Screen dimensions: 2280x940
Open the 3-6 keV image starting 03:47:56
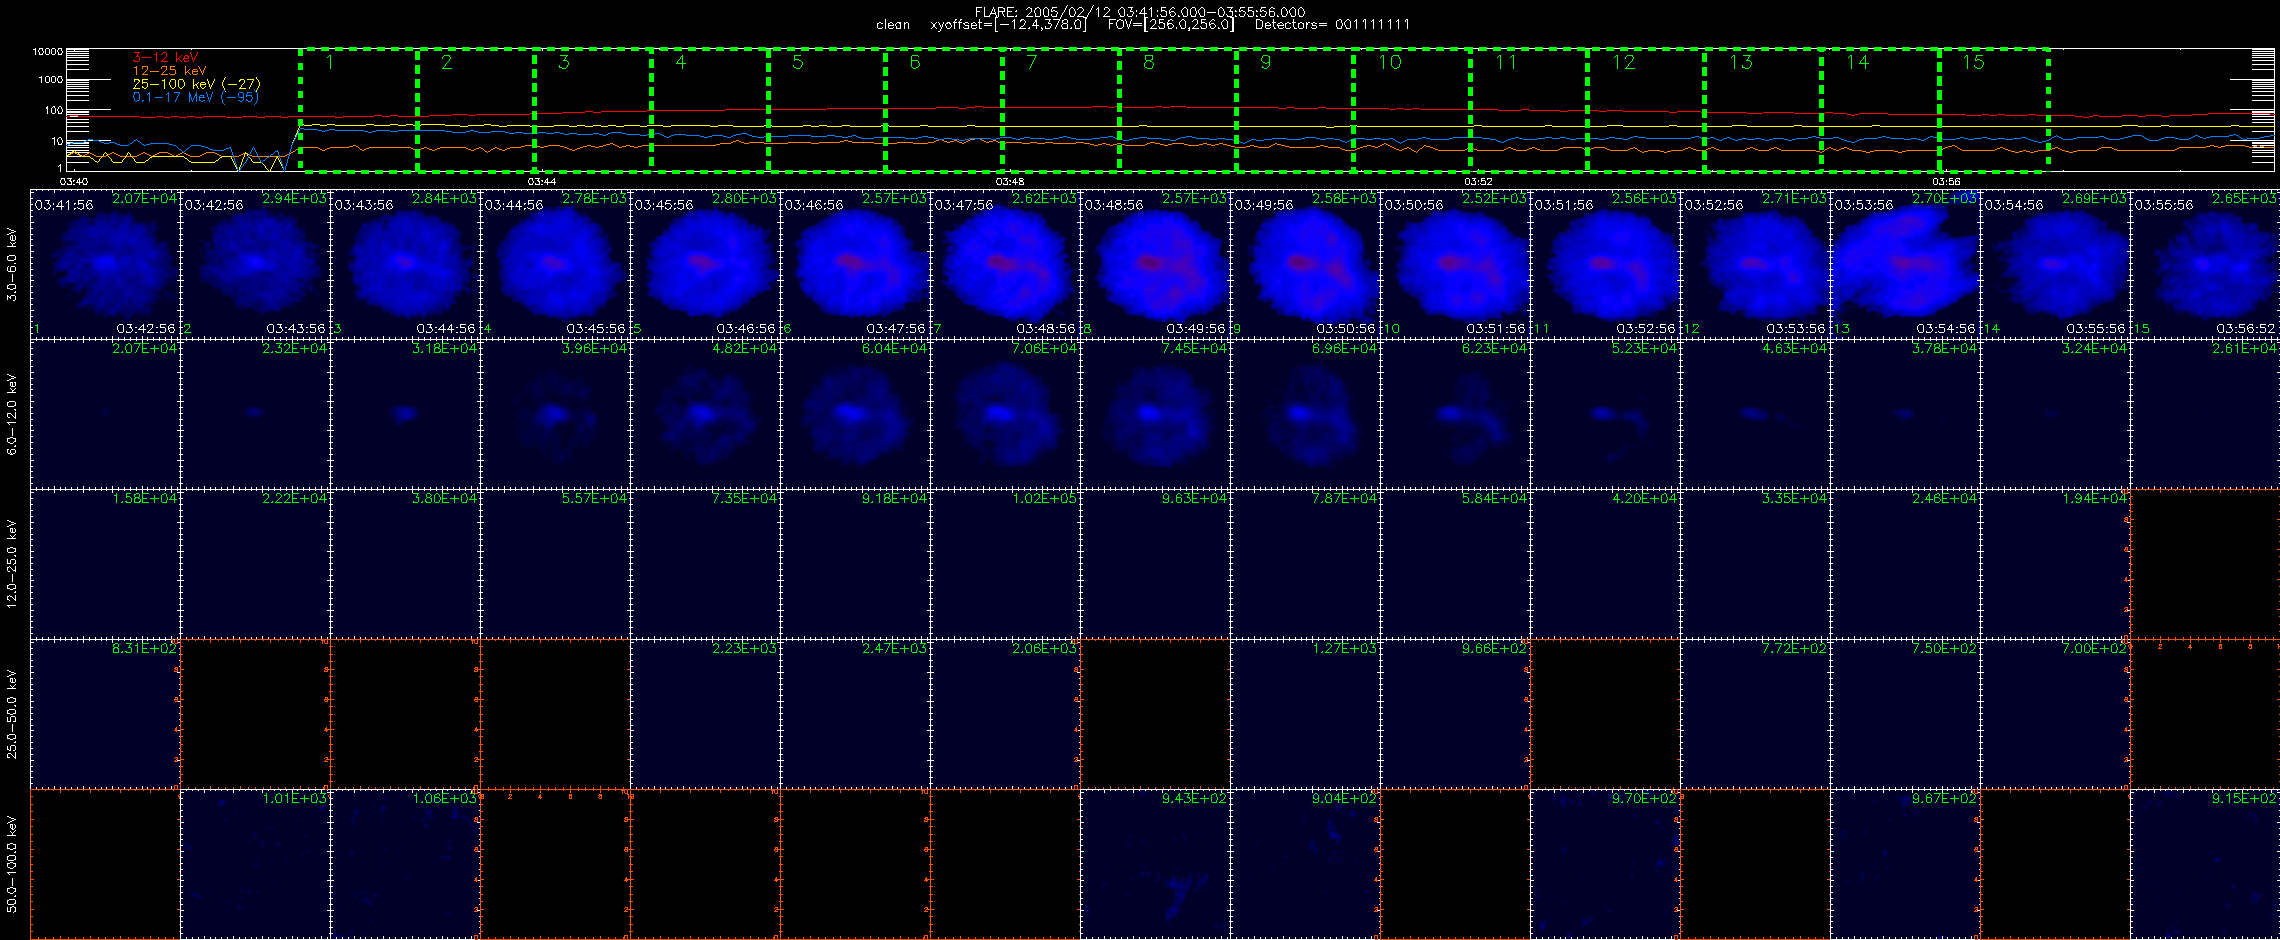point(1005,263)
